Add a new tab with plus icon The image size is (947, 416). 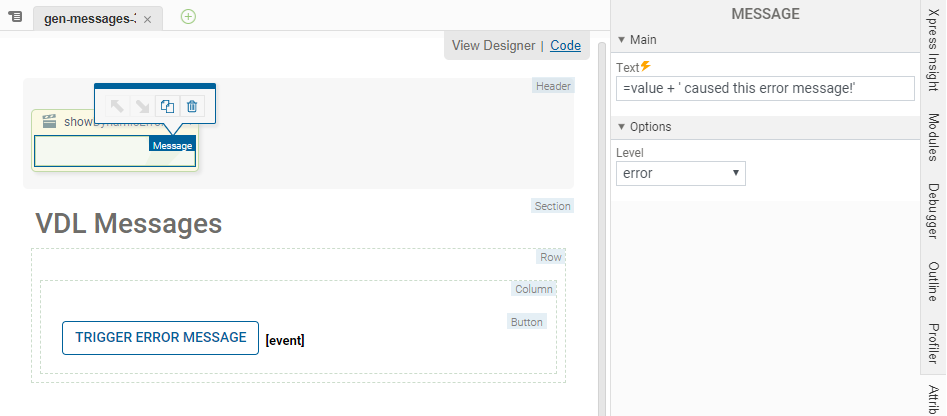coord(188,17)
